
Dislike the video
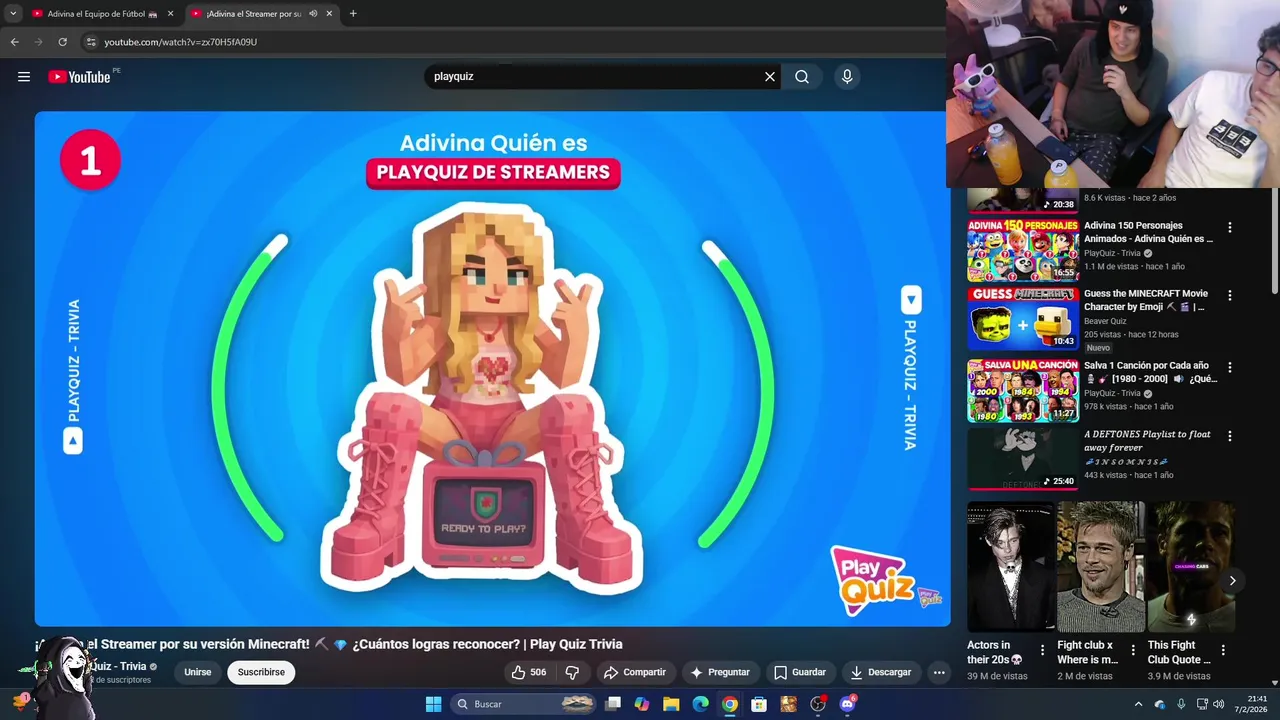coord(573,672)
